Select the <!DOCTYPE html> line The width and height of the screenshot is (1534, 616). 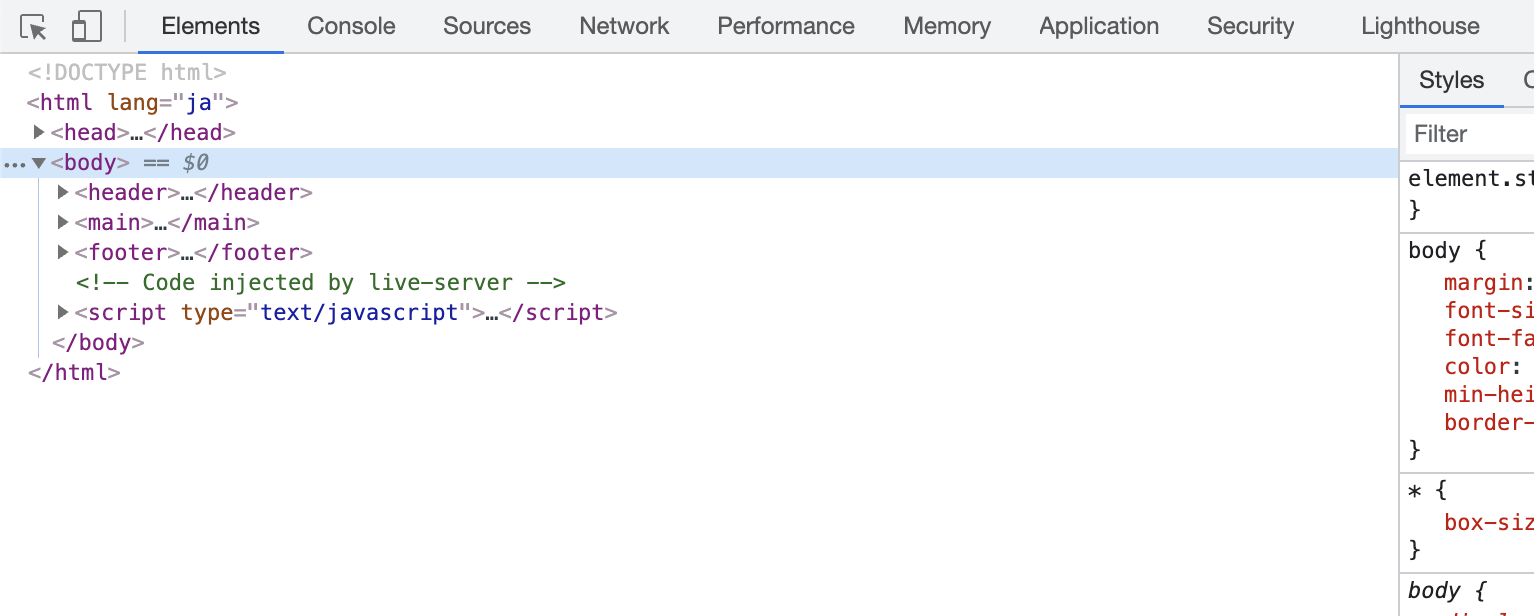click(127, 72)
